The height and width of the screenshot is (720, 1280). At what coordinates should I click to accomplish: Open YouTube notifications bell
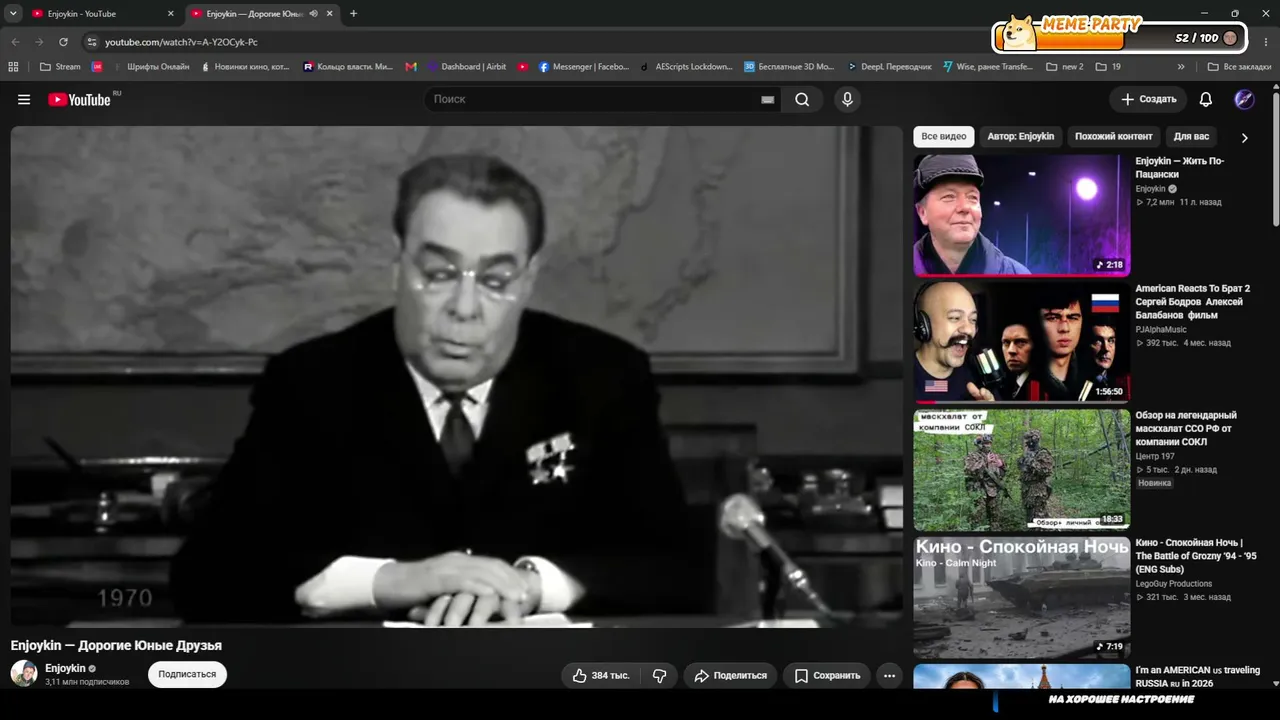(x=1206, y=99)
